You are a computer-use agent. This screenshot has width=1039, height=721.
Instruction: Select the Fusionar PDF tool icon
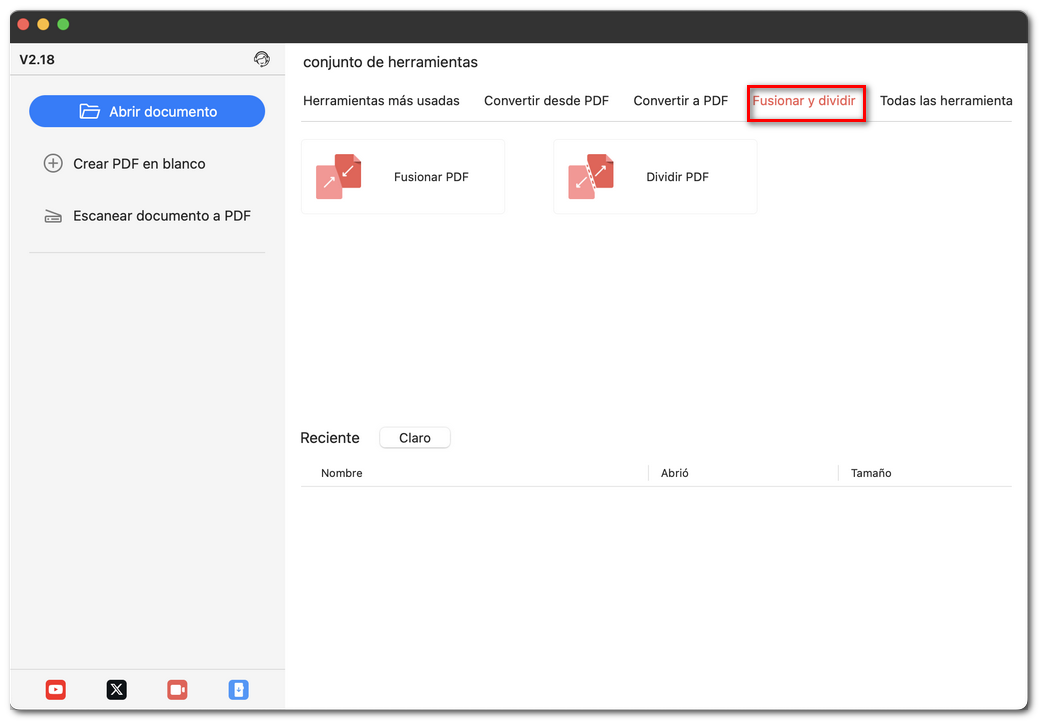tap(338, 175)
